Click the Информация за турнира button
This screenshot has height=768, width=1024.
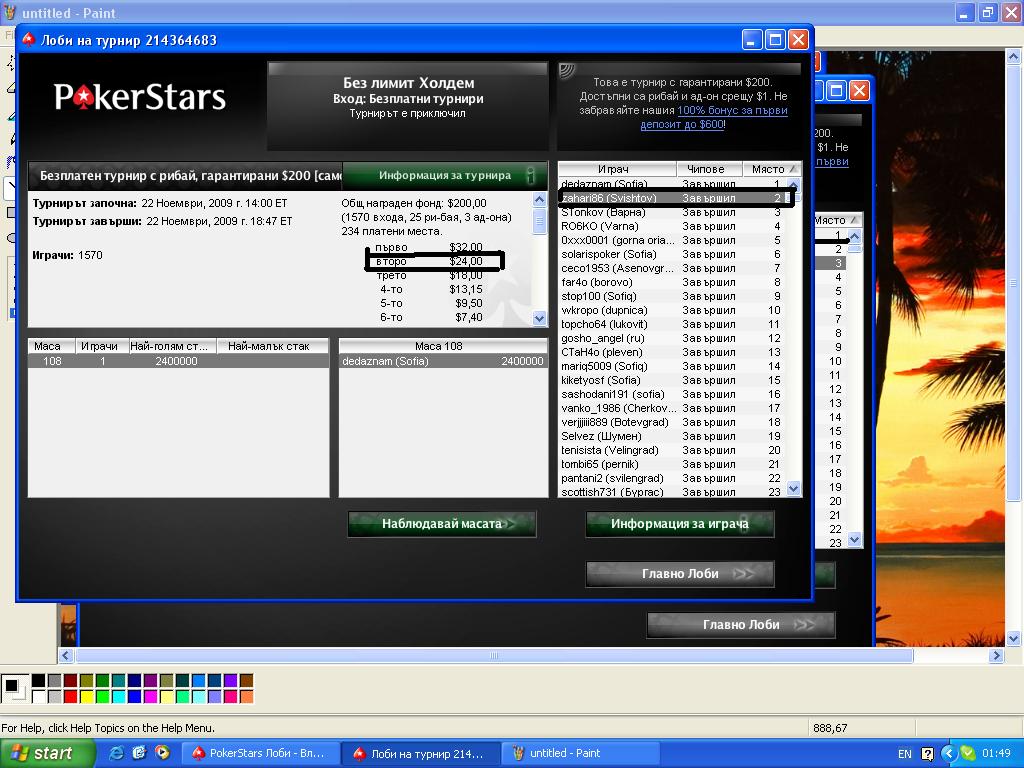(x=445, y=176)
